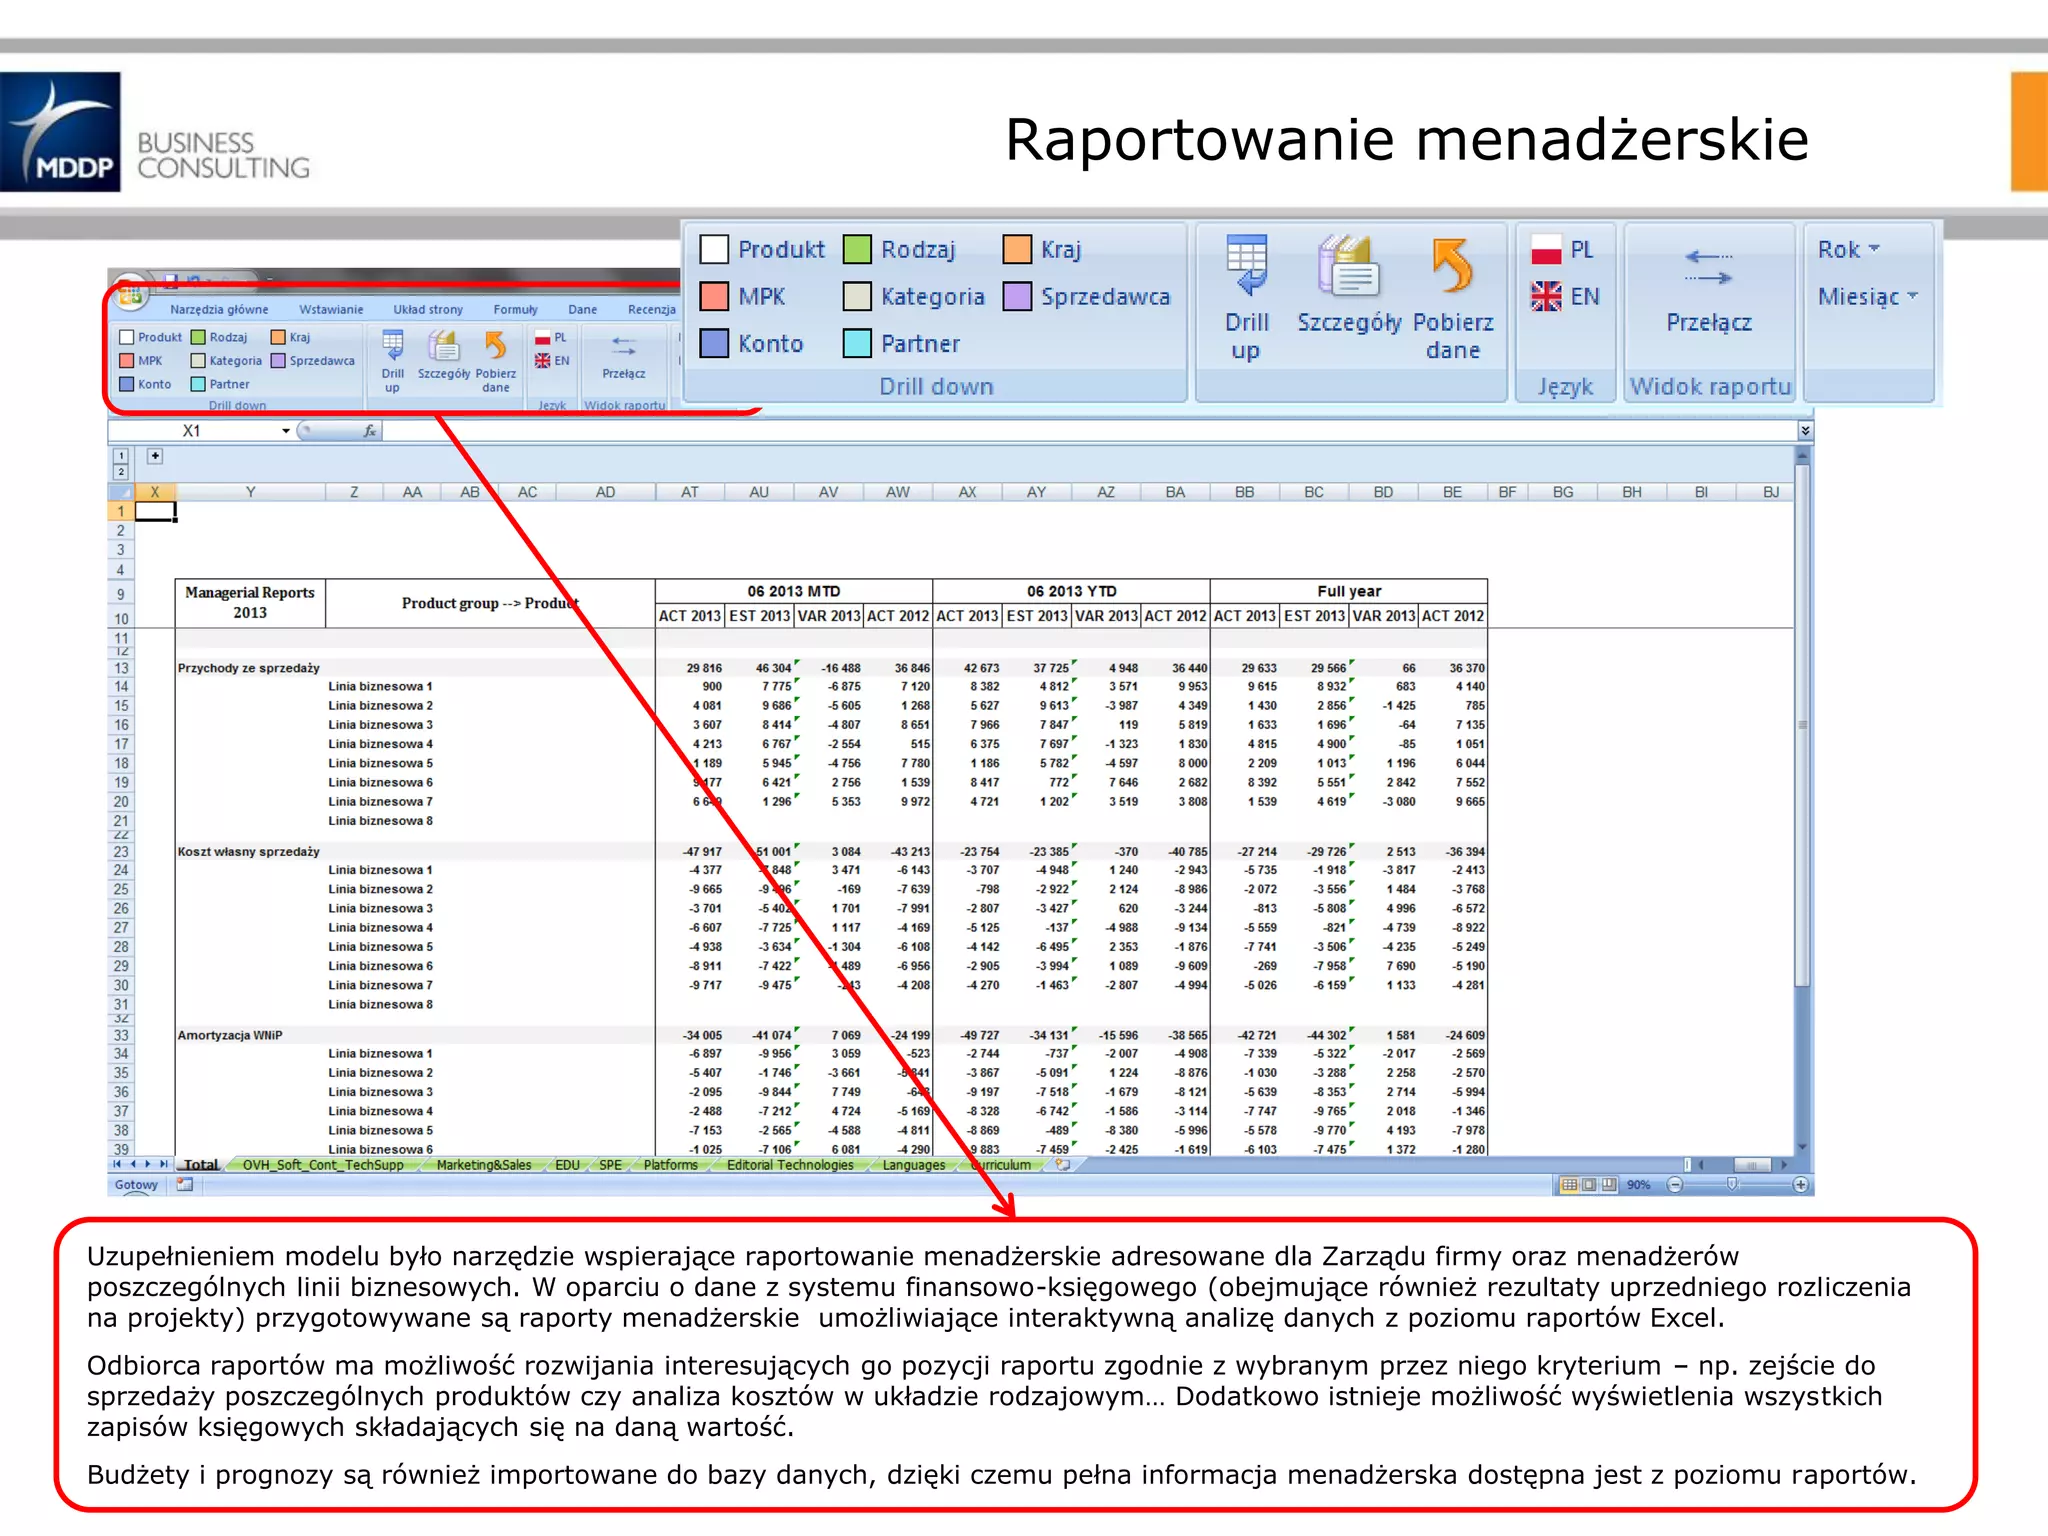Click the fx insert function icon
This screenshot has height=1536, width=2048.
point(369,431)
